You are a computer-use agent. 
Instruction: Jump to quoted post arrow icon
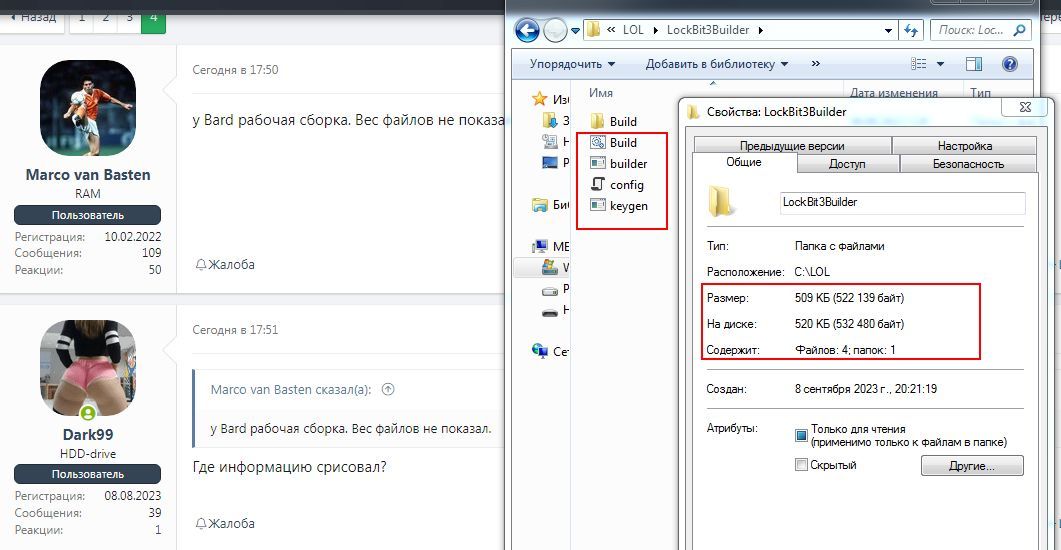[388, 389]
